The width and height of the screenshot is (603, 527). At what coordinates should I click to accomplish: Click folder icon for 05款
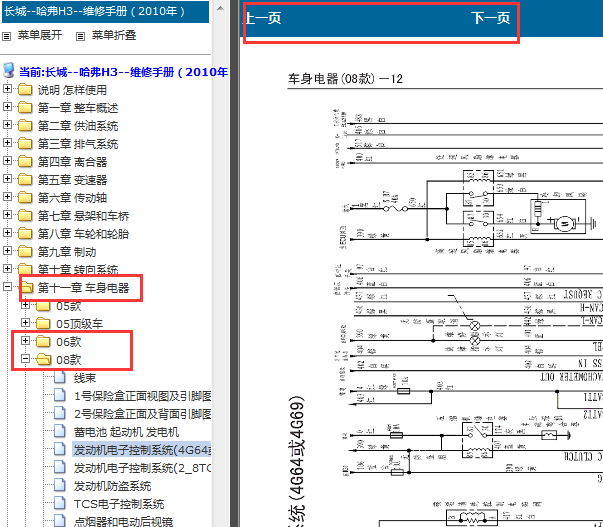click(x=43, y=306)
